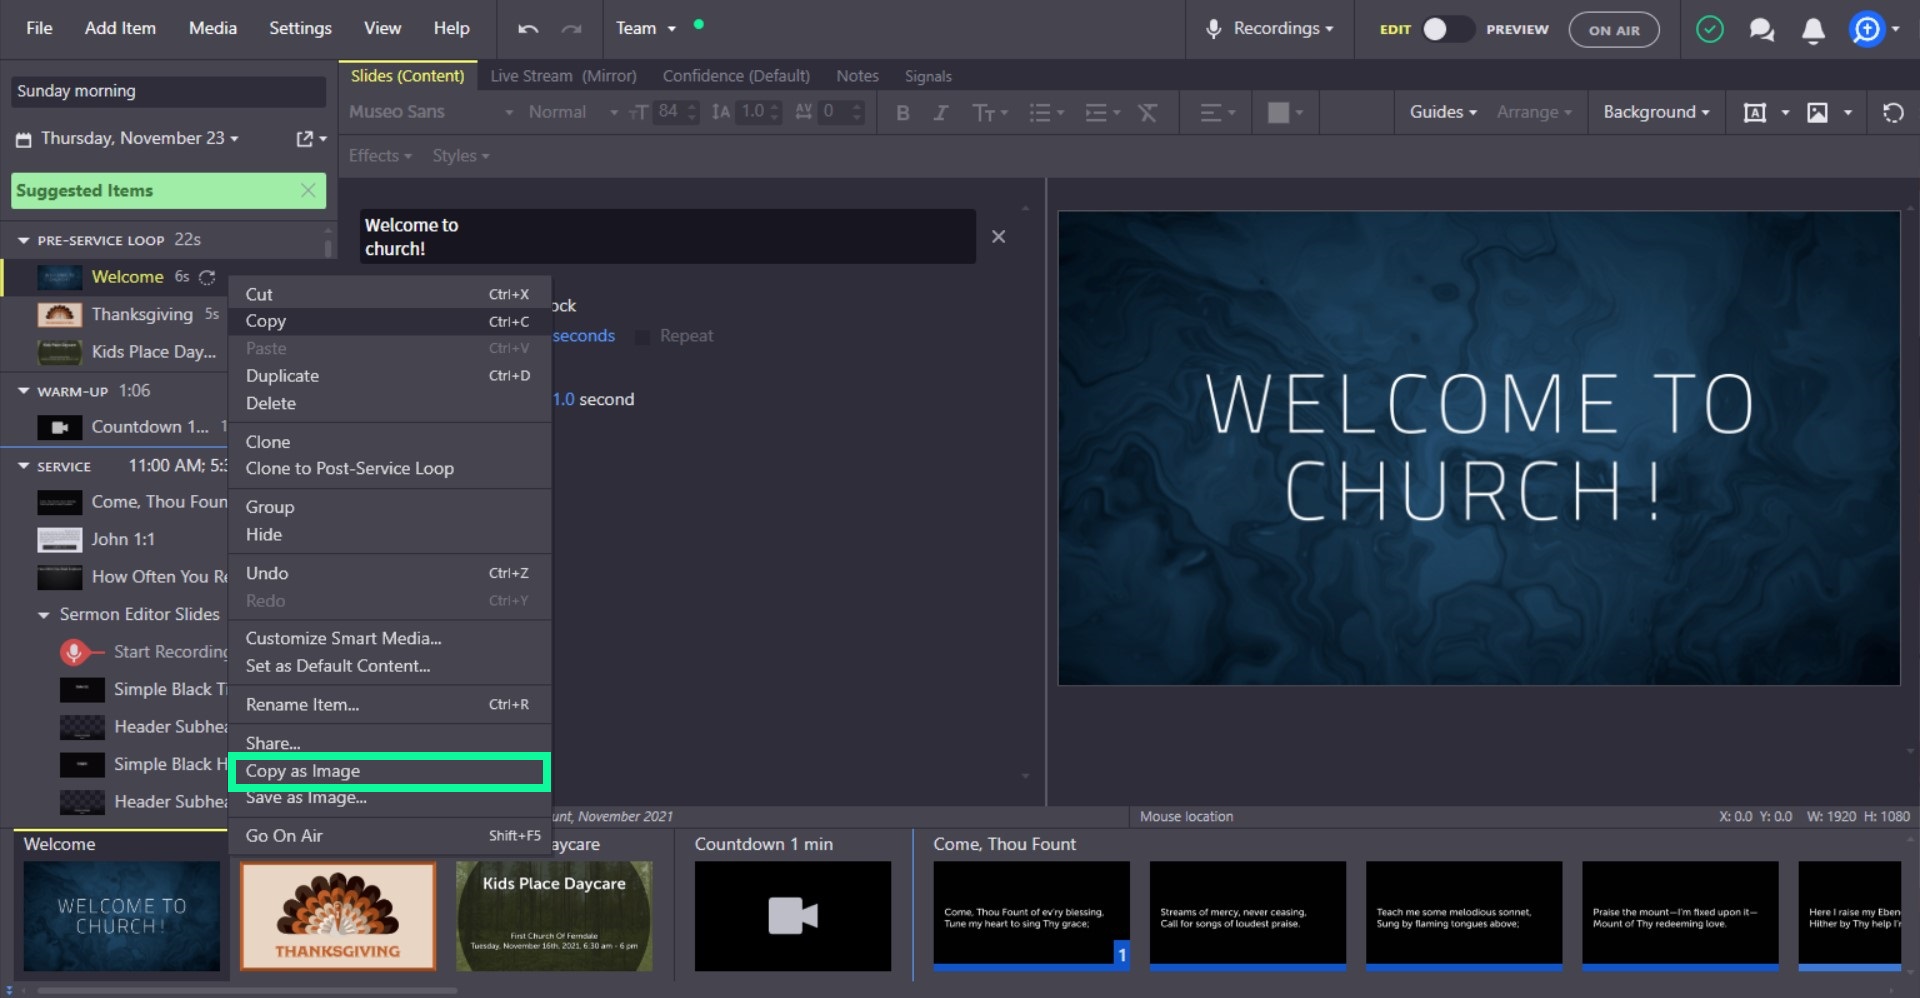This screenshot has height=998, width=1920.
Task: Open the Guides dropdown
Action: (1442, 112)
